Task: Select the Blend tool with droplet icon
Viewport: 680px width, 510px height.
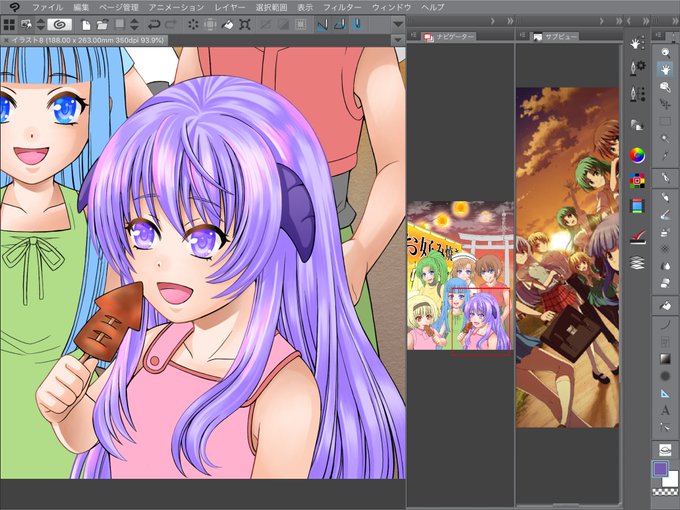Action: click(665, 266)
